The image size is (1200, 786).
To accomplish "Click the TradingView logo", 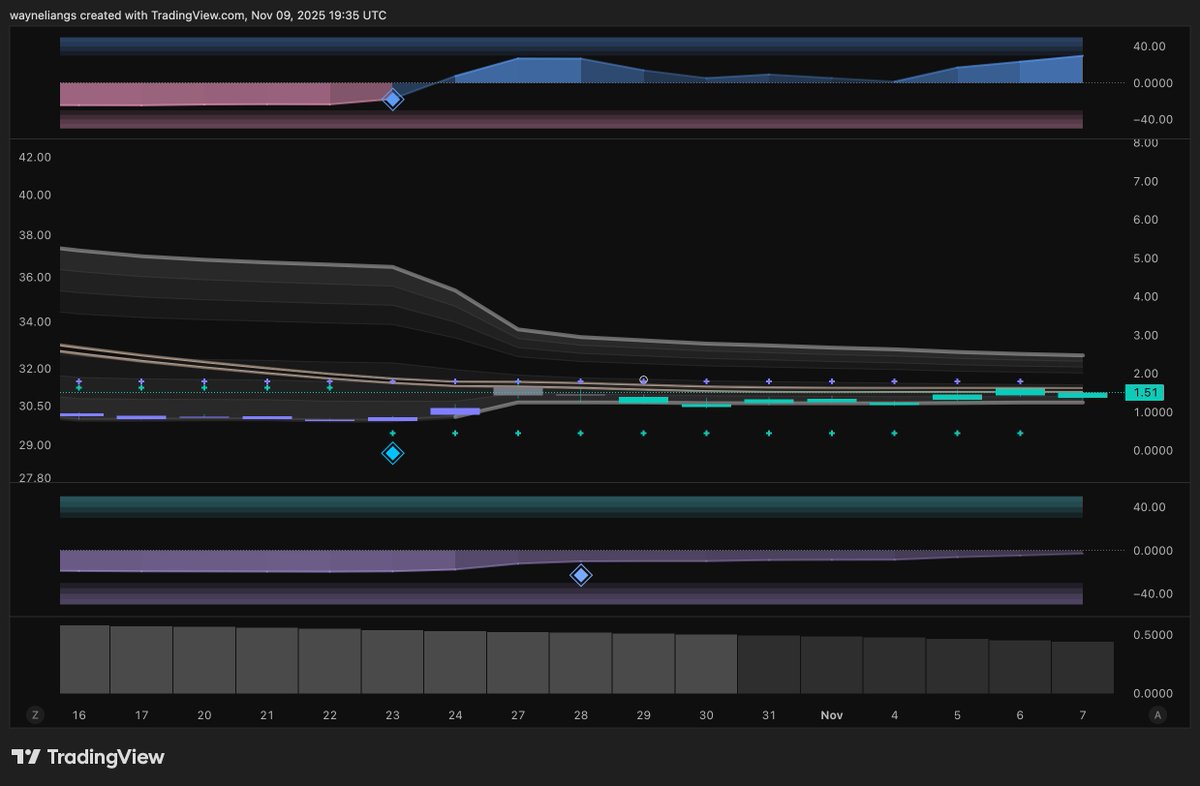I will (x=88, y=757).
